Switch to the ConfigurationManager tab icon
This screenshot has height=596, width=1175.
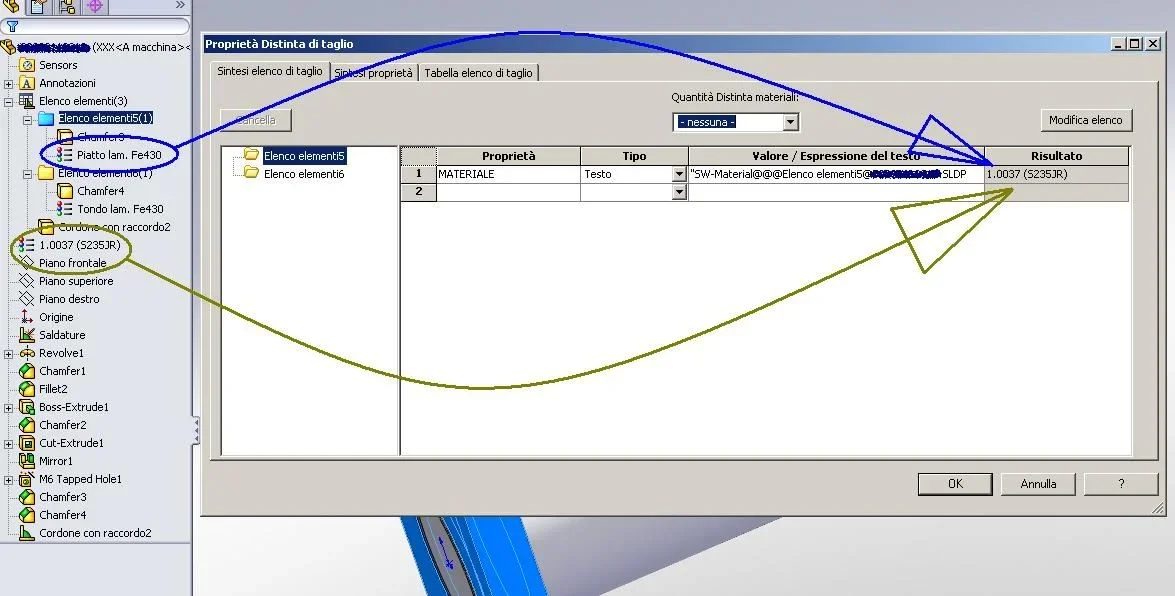point(68,6)
